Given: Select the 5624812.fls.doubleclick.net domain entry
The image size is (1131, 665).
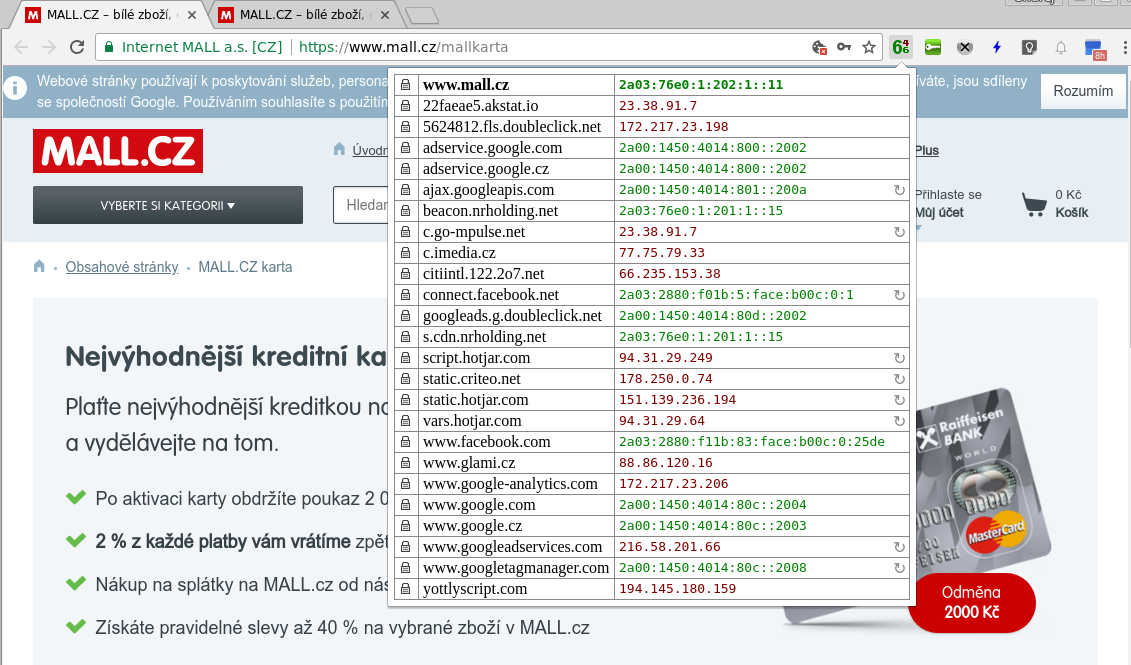Looking at the screenshot, I should (512, 127).
